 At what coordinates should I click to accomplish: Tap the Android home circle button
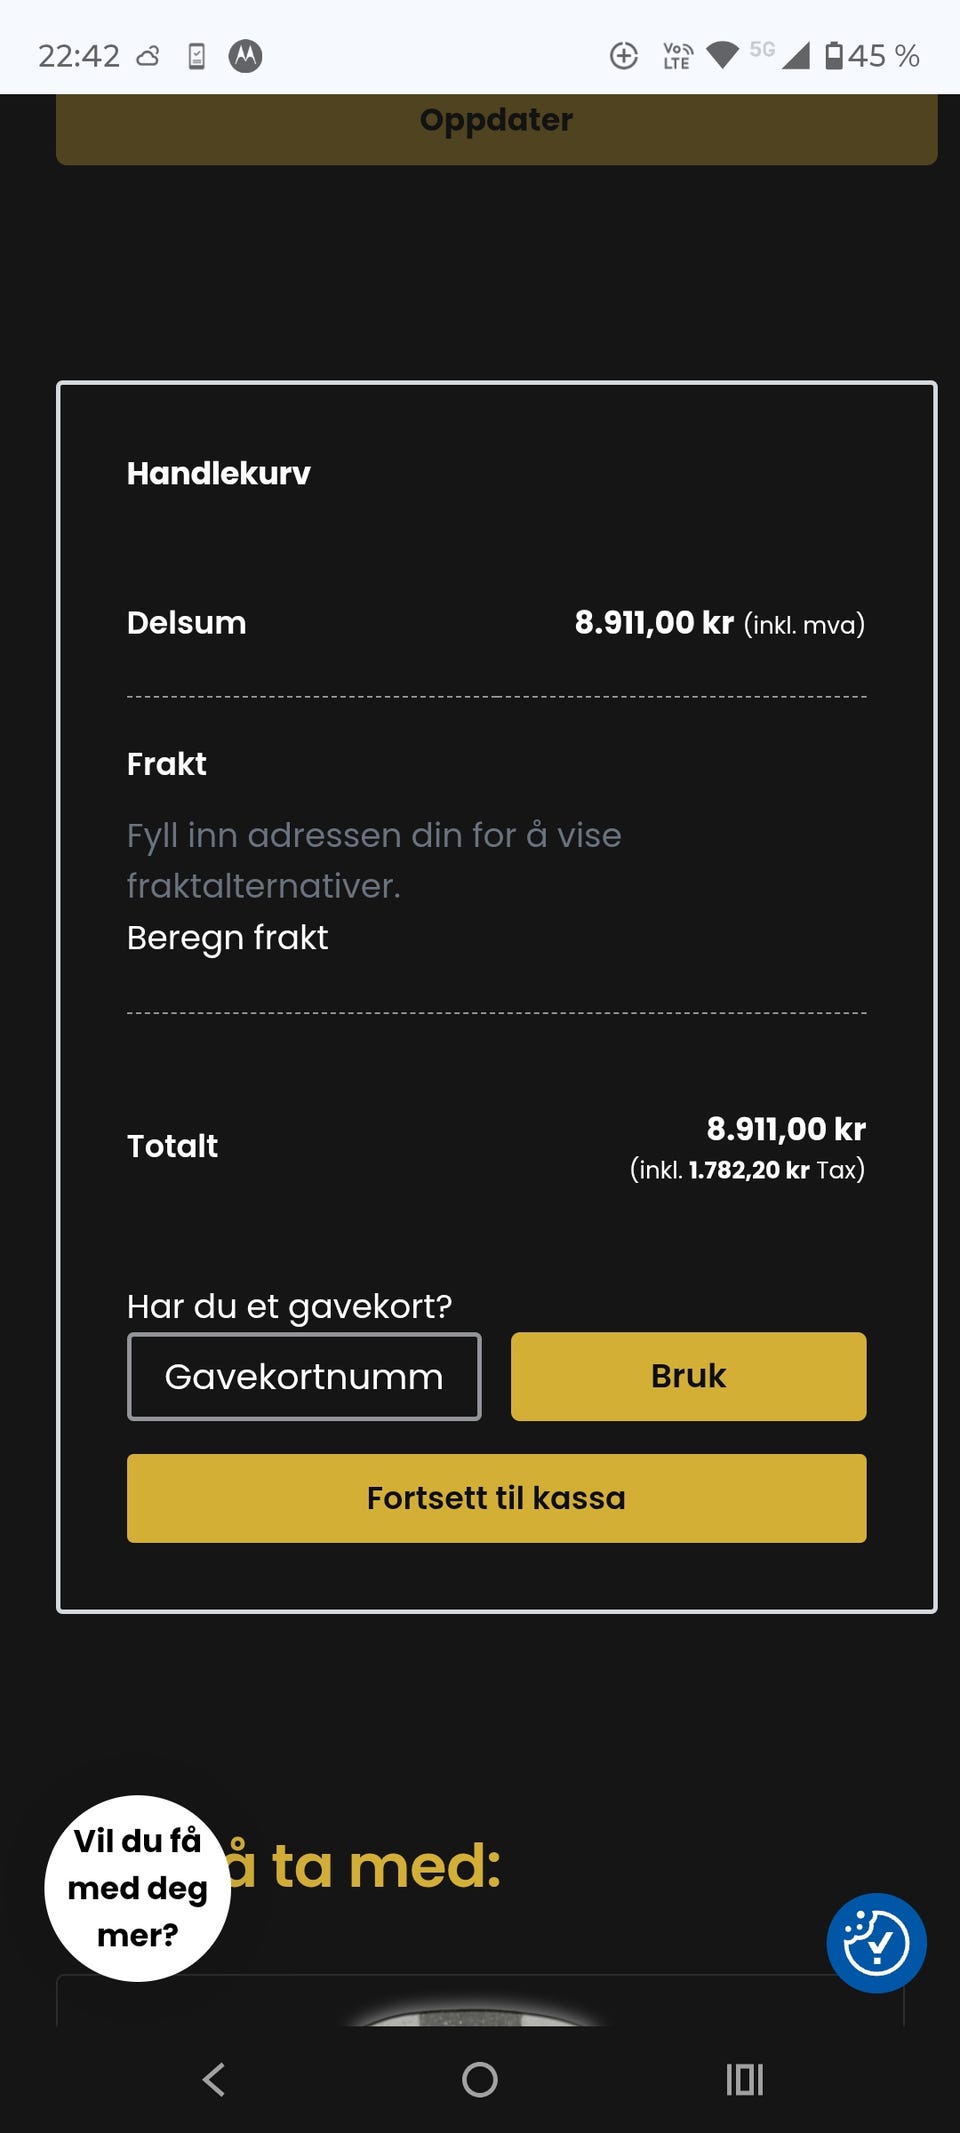click(x=480, y=2080)
